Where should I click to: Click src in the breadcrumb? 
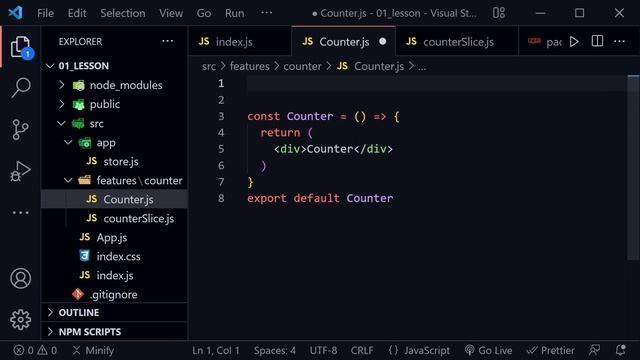click(209, 66)
